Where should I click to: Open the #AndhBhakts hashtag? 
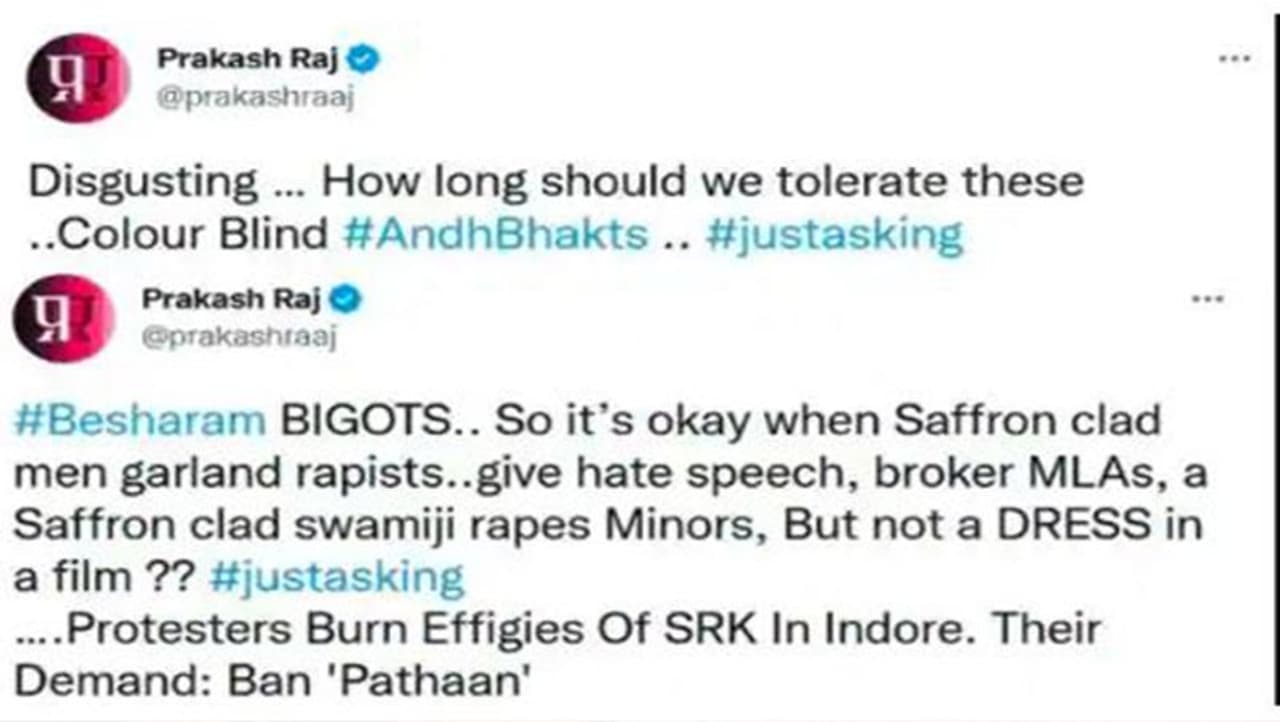coord(495,234)
